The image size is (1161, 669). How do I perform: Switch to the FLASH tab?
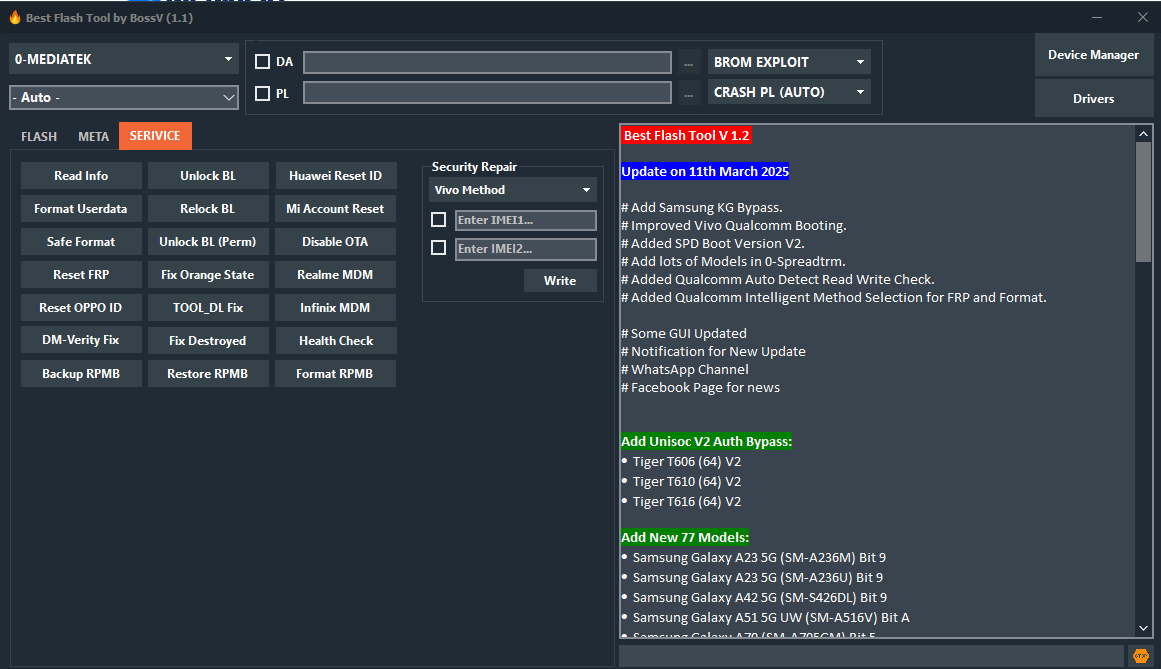click(39, 136)
